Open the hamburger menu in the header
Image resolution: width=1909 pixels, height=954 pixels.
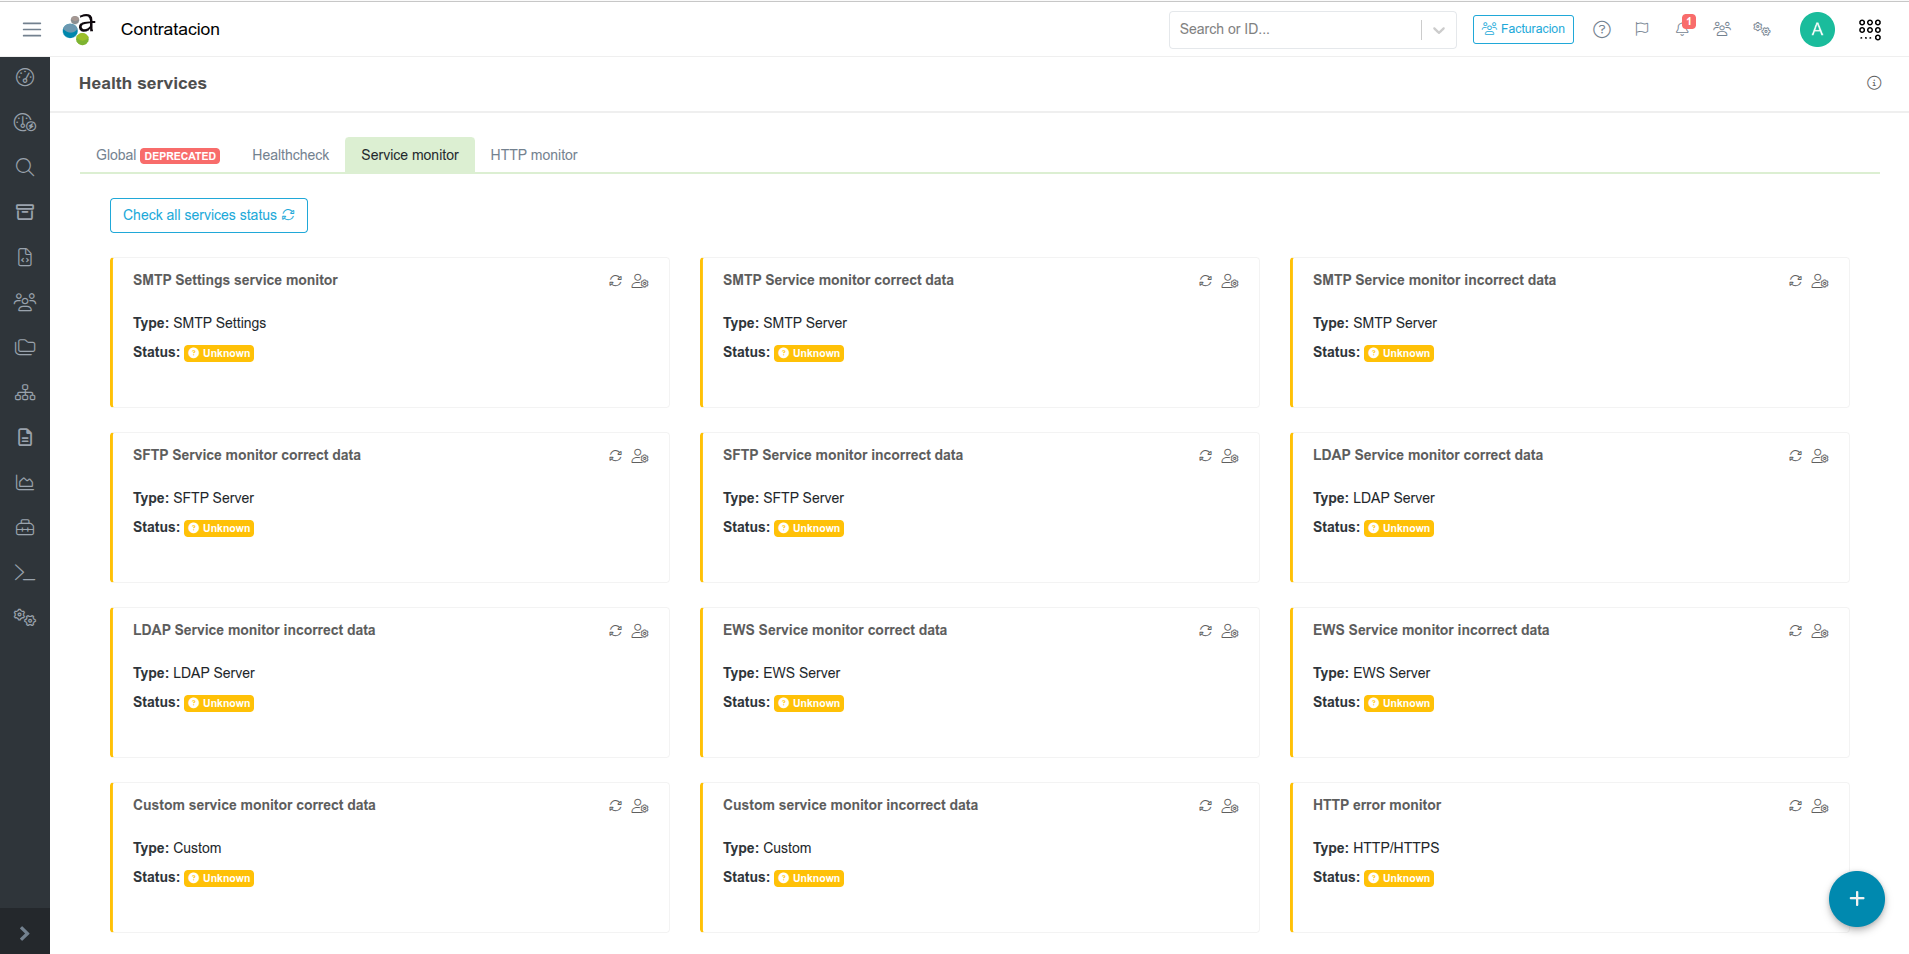pyautogui.click(x=32, y=29)
